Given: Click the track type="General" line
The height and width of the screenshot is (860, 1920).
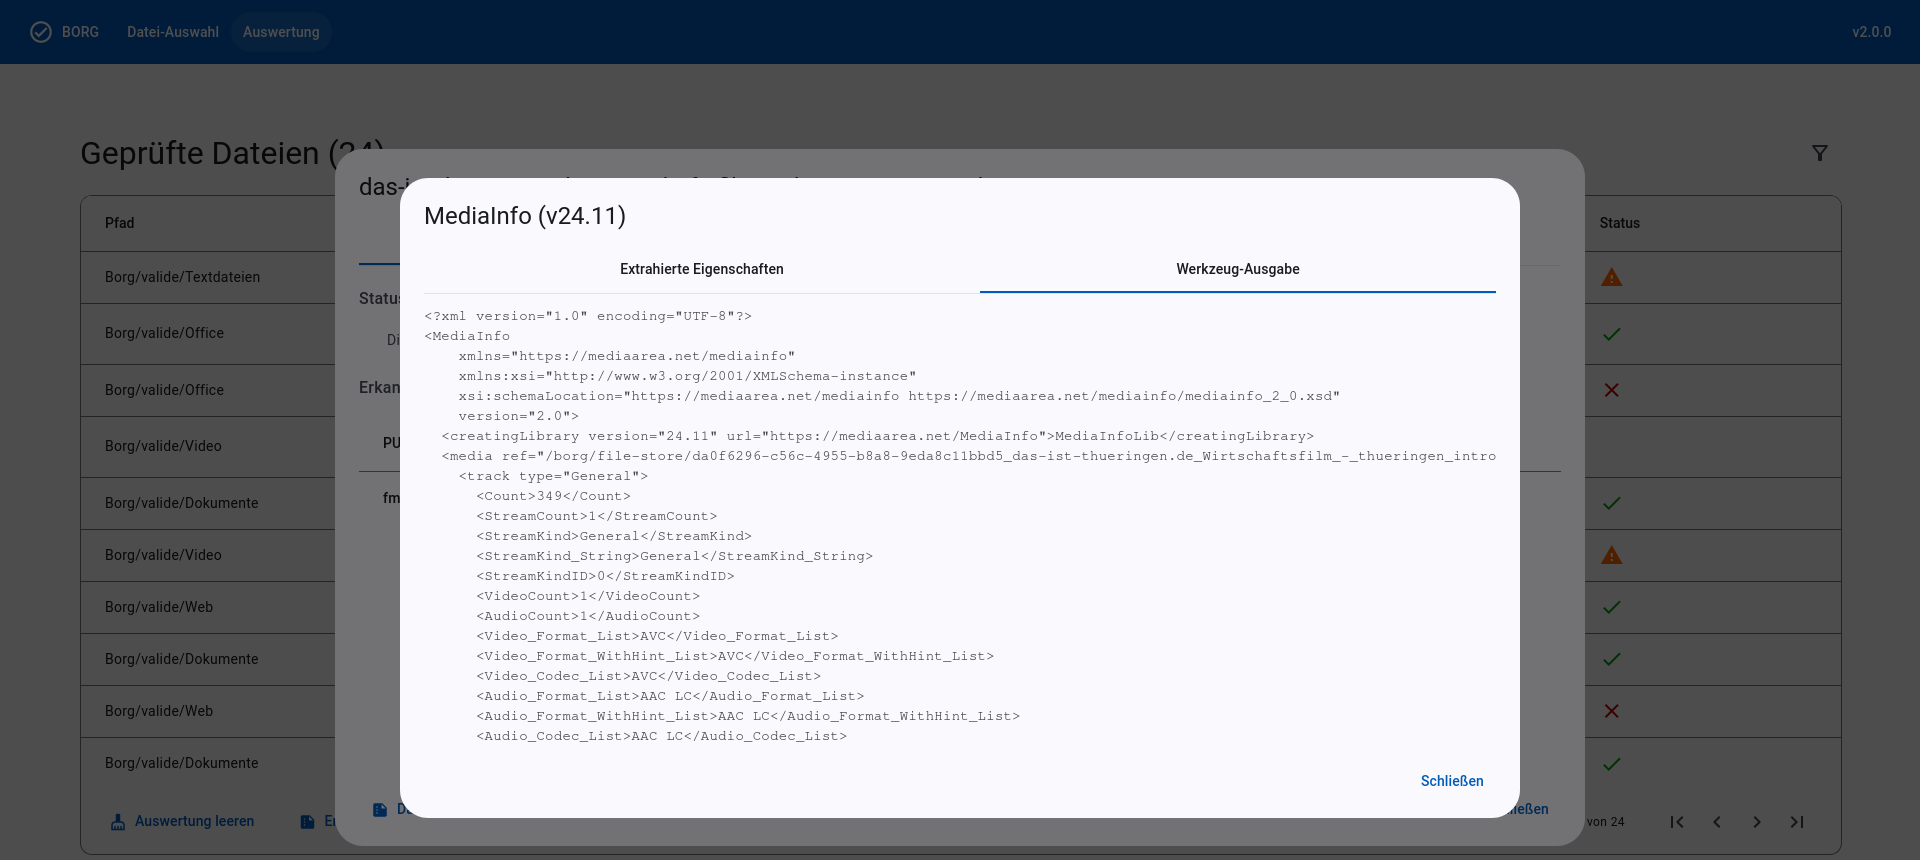Looking at the screenshot, I should pos(553,476).
